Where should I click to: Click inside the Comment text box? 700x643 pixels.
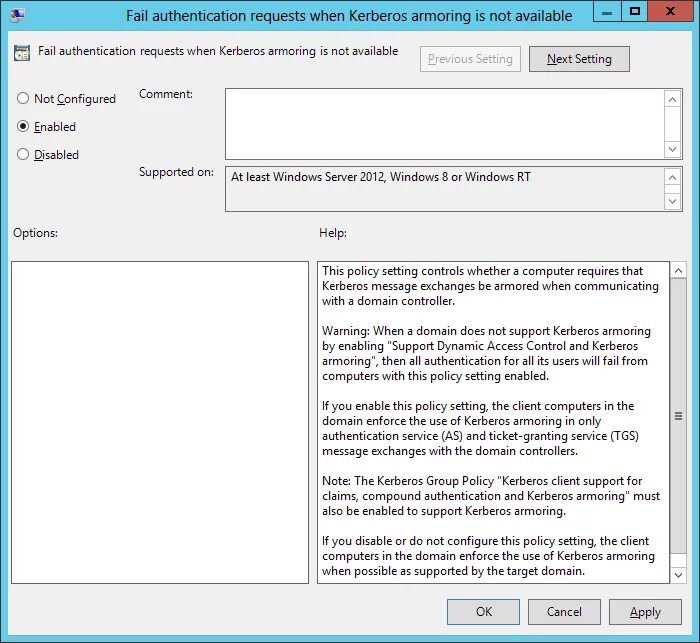point(445,124)
